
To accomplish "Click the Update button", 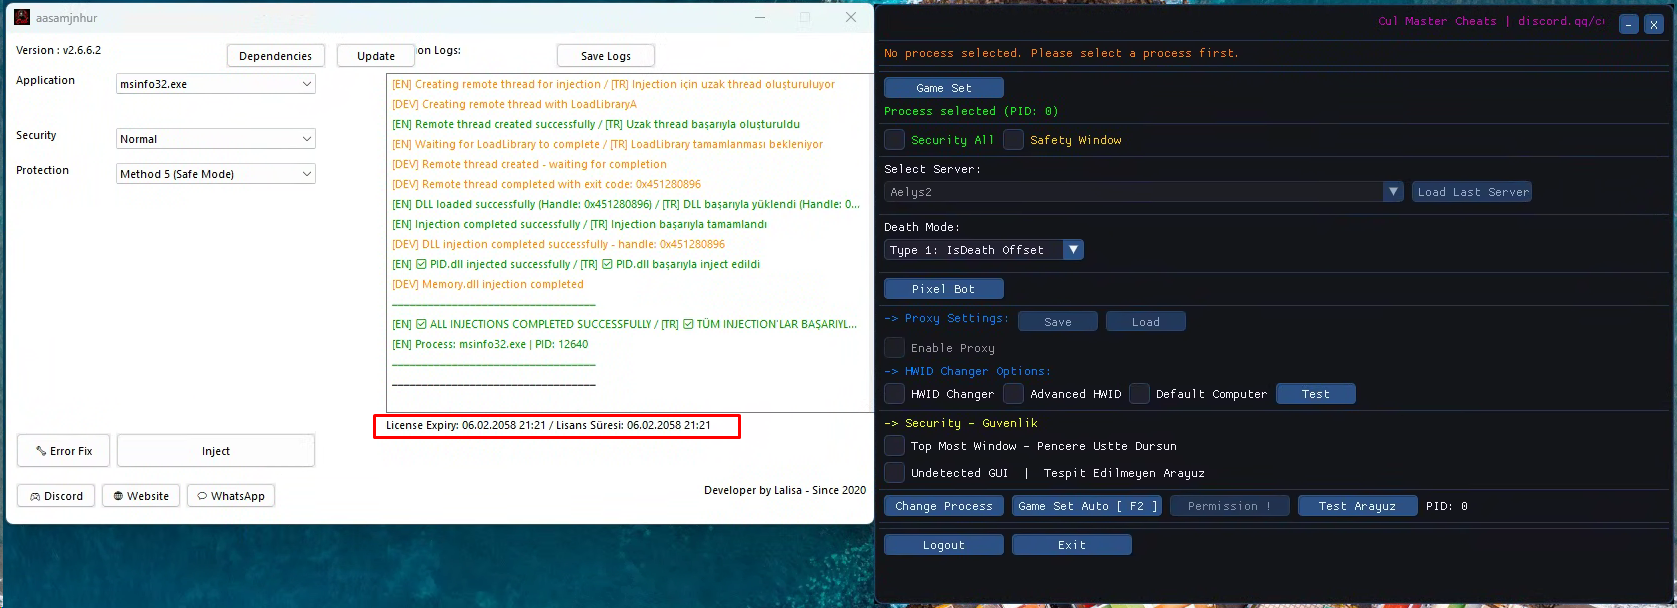I will point(376,56).
